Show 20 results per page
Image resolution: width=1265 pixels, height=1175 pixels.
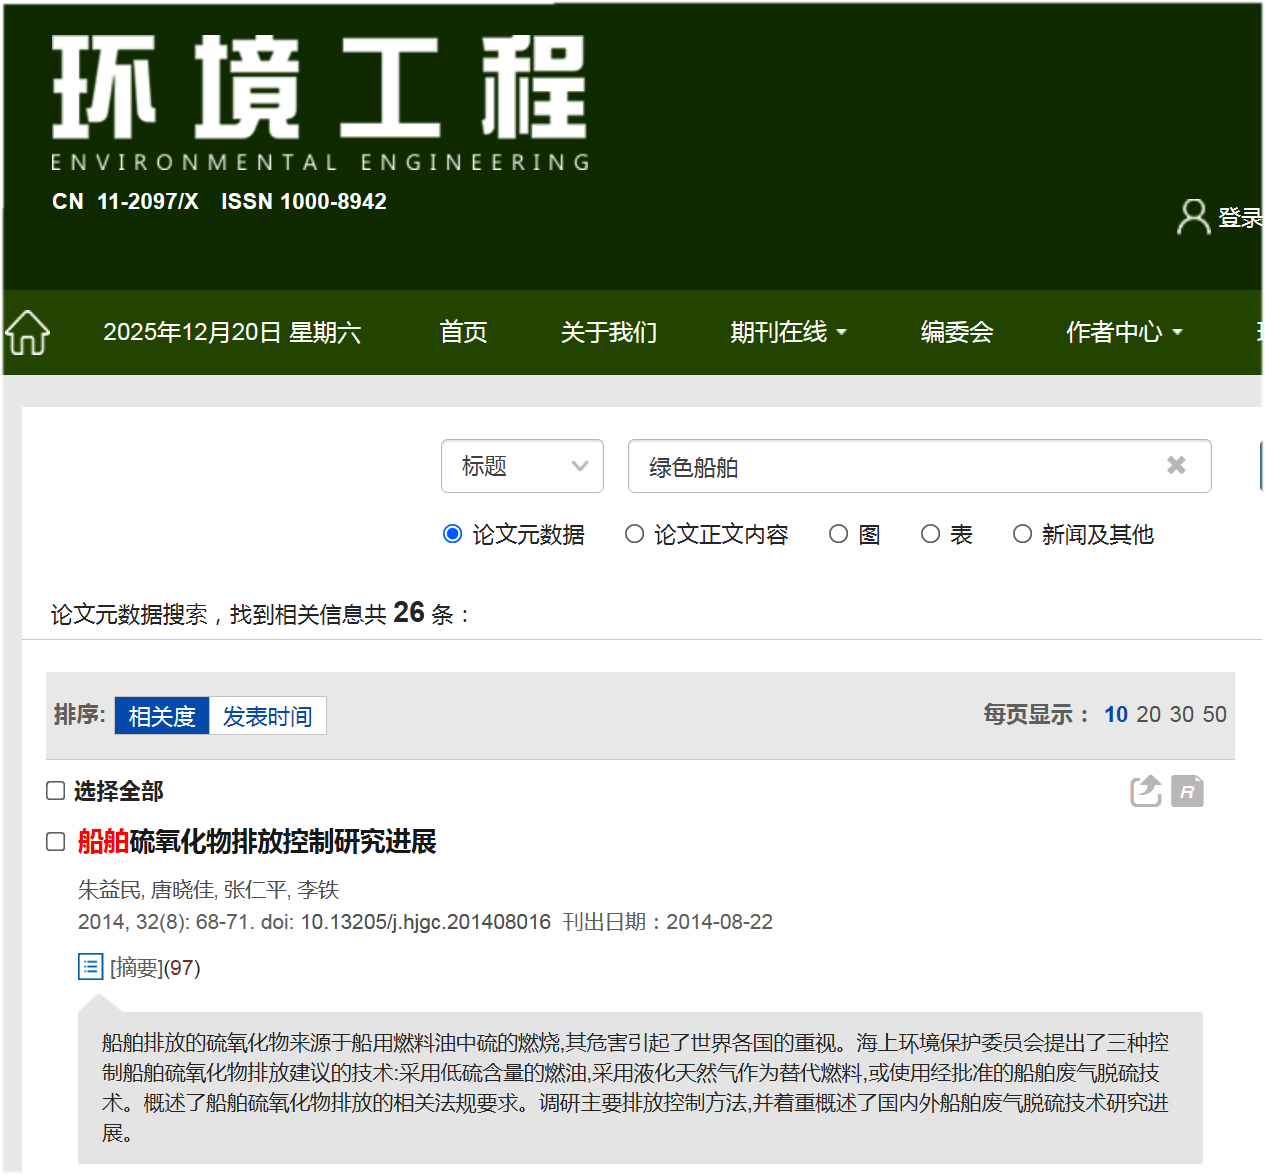coord(1149,714)
